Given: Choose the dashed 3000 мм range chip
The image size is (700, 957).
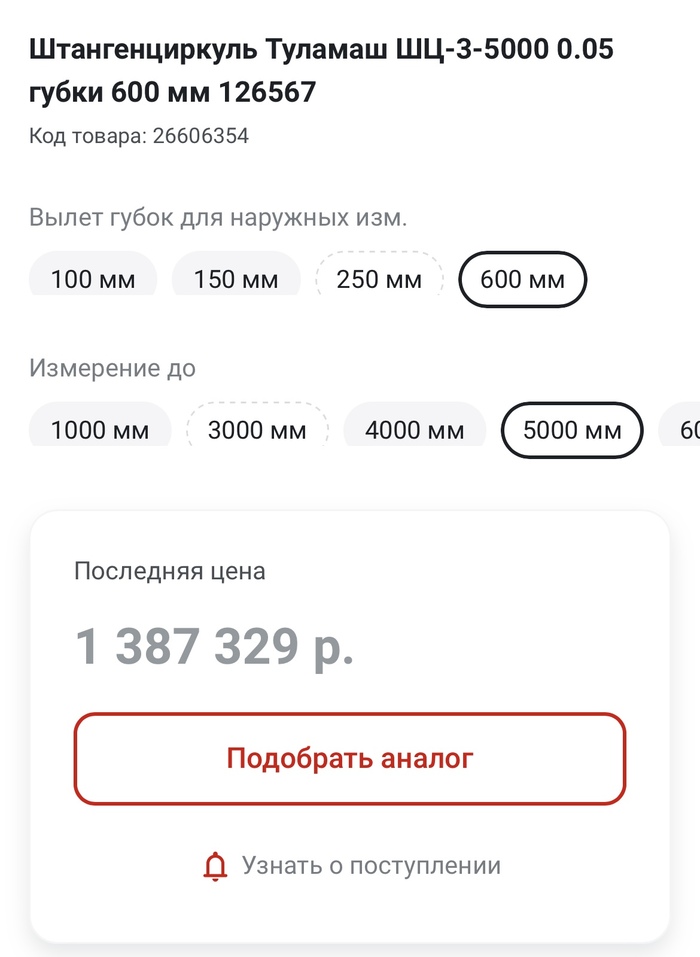Looking at the screenshot, I should click(257, 430).
